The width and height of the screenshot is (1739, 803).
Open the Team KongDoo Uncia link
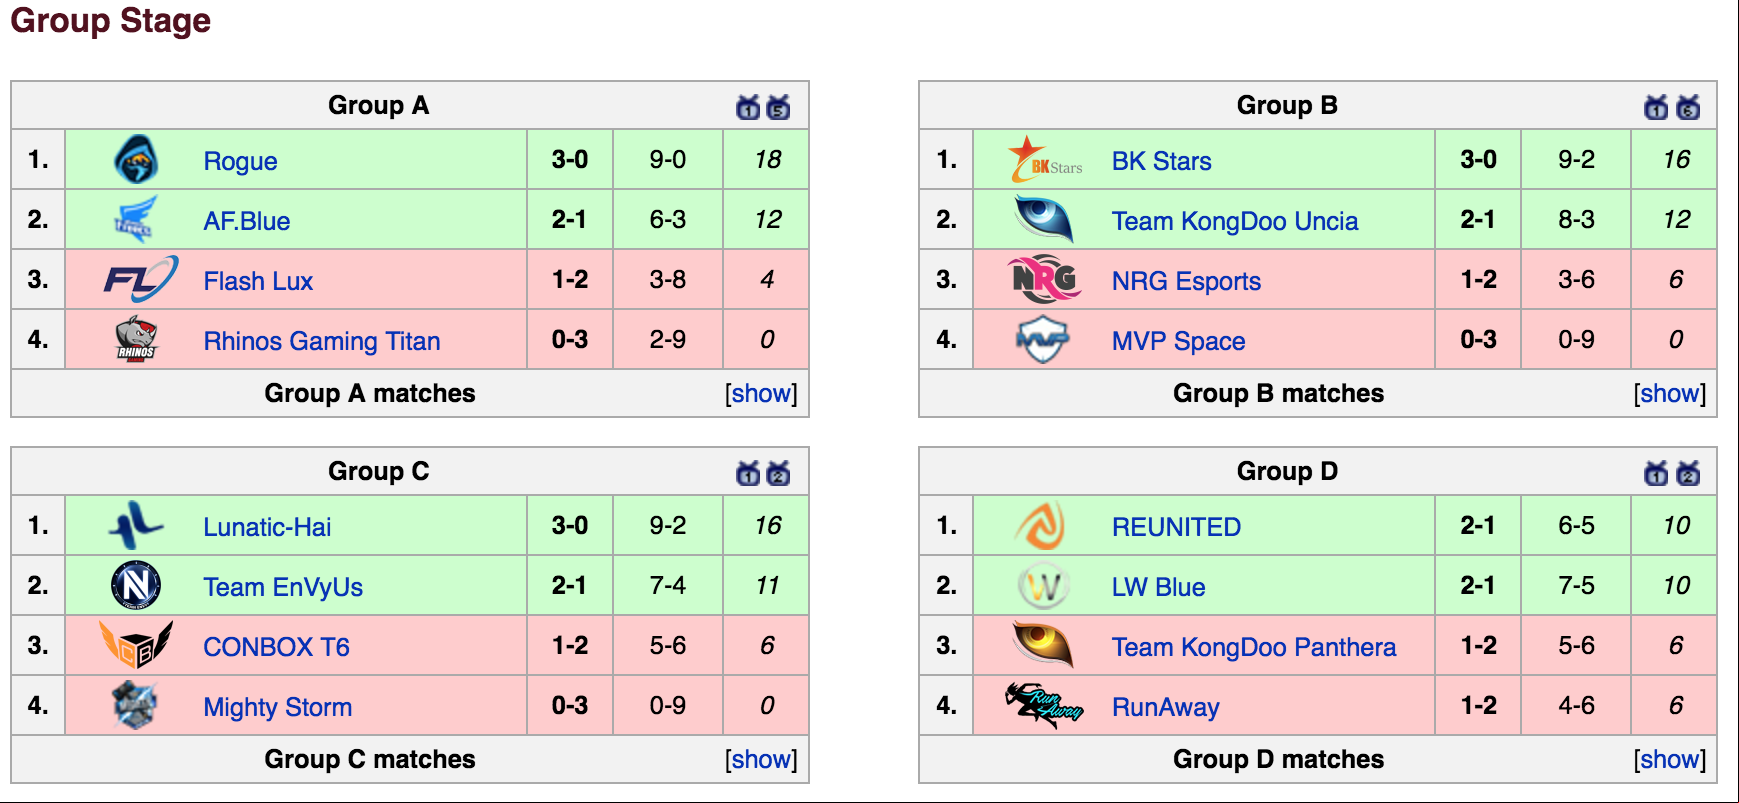tap(1235, 221)
